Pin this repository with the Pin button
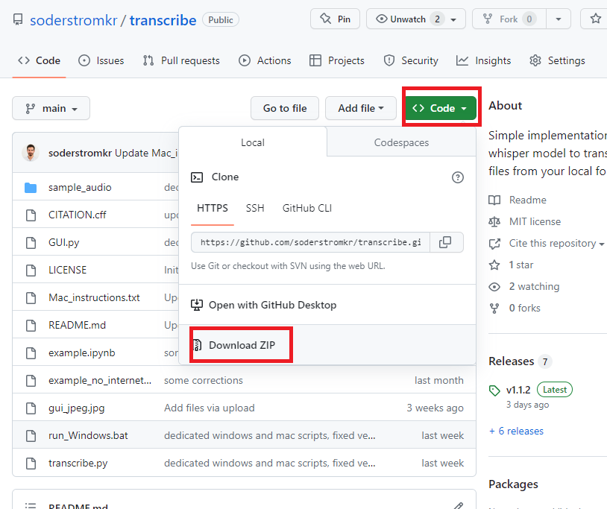Screen dimensions: 607x509 (334, 19)
